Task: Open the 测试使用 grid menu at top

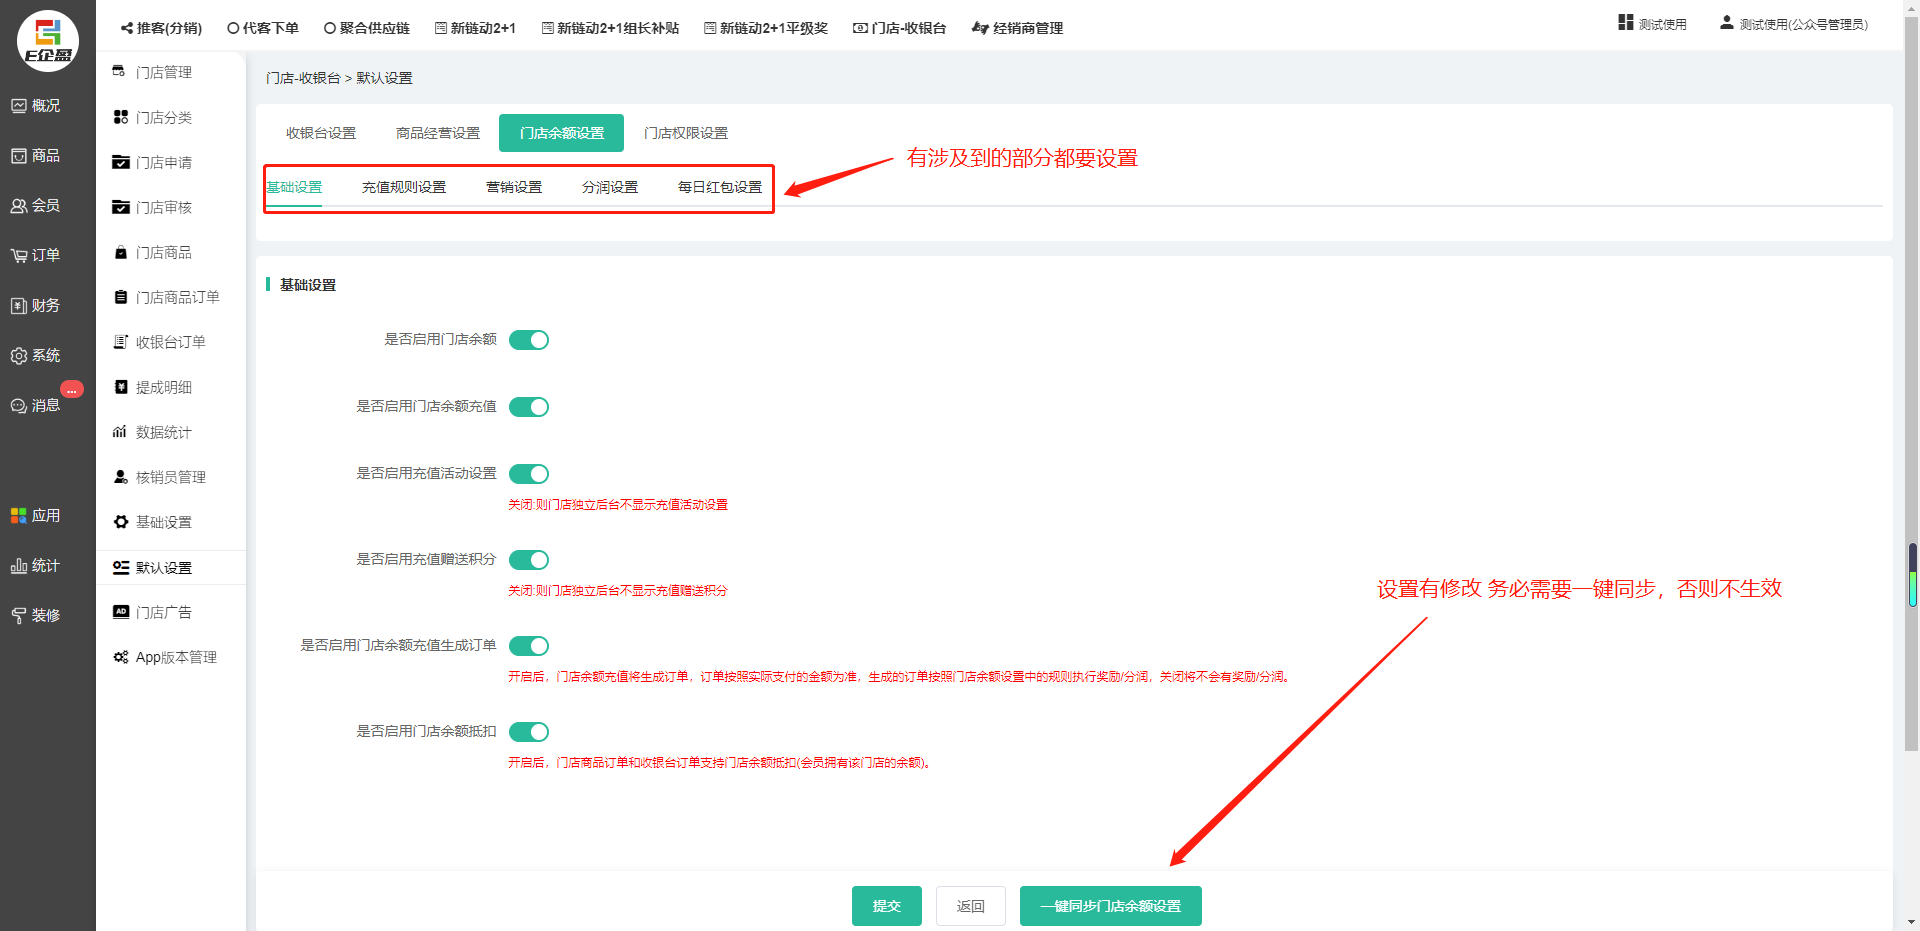Action: pyautogui.click(x=1652, y=24)
